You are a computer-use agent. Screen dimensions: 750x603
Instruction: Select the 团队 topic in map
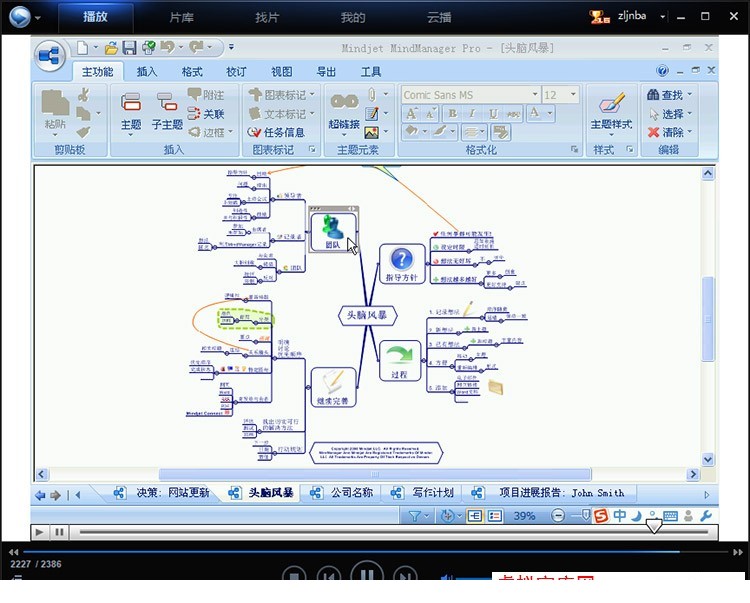coord(333,232)
